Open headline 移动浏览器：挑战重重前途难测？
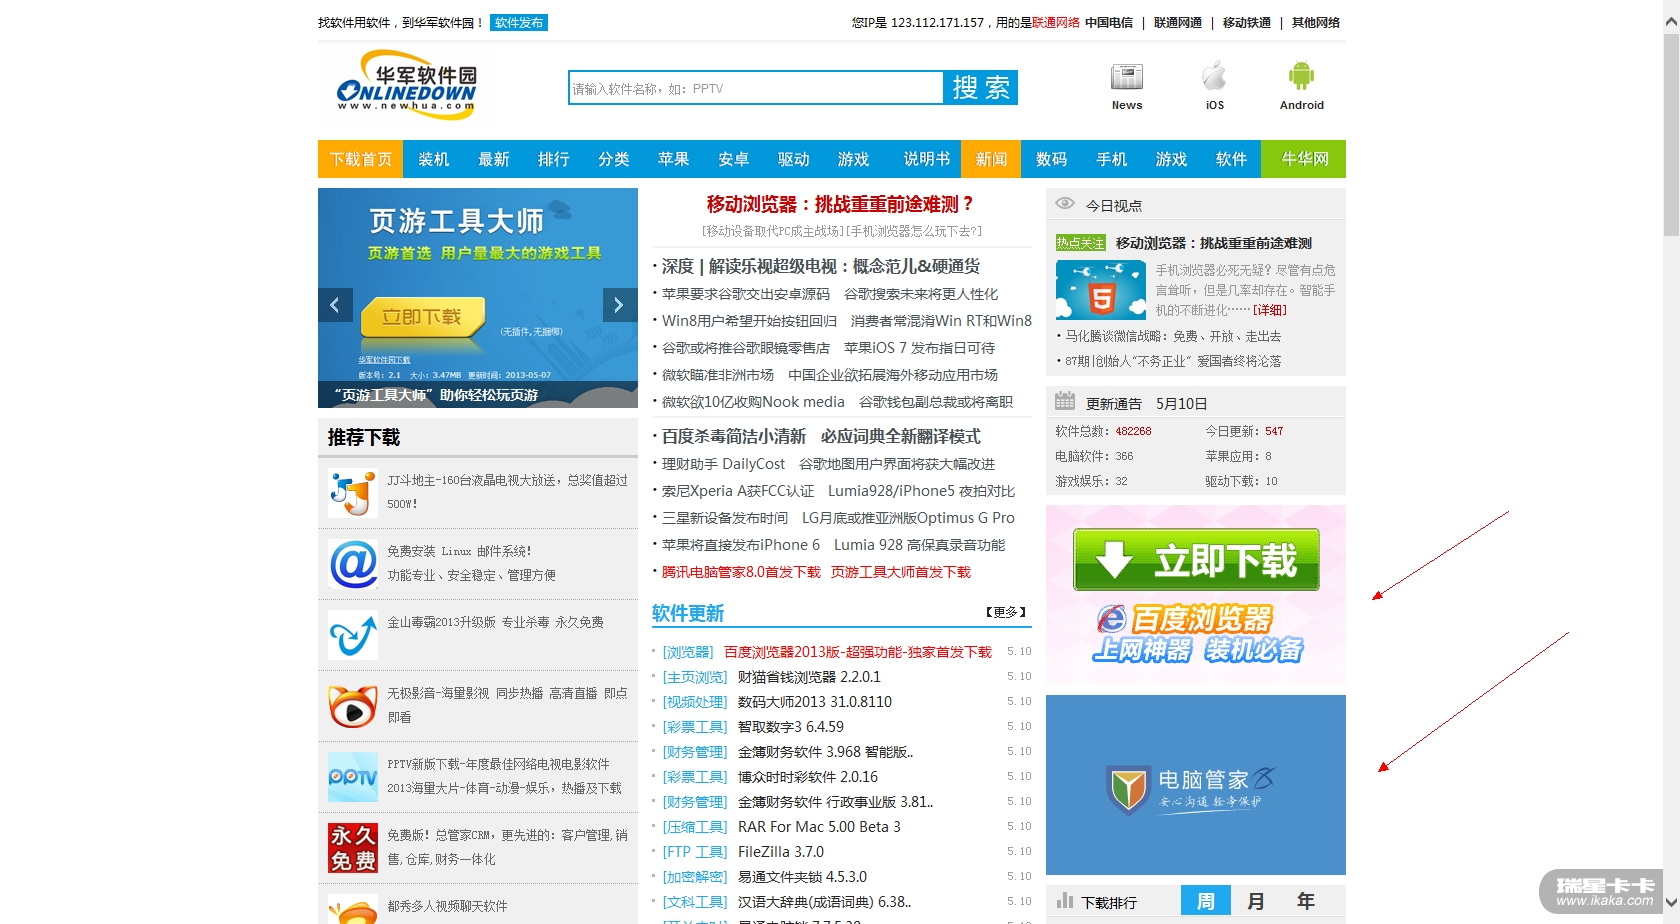 (841, 204)
